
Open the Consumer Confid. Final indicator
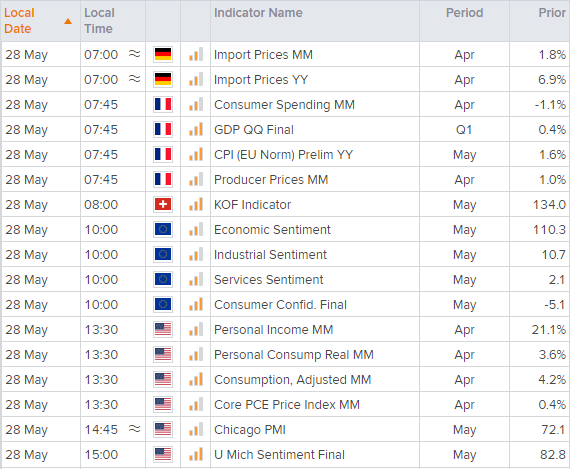click(x=280, y=304)
